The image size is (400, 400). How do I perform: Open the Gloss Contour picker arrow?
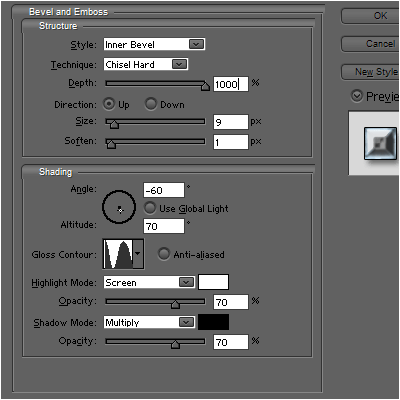pyautogui.click(x=138, y=254)
